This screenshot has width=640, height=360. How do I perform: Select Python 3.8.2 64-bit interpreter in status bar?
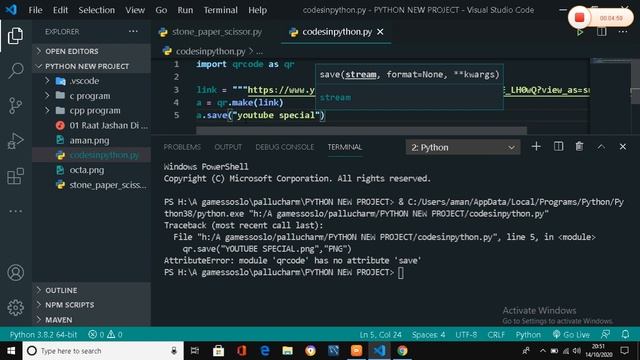coord(43,335)
